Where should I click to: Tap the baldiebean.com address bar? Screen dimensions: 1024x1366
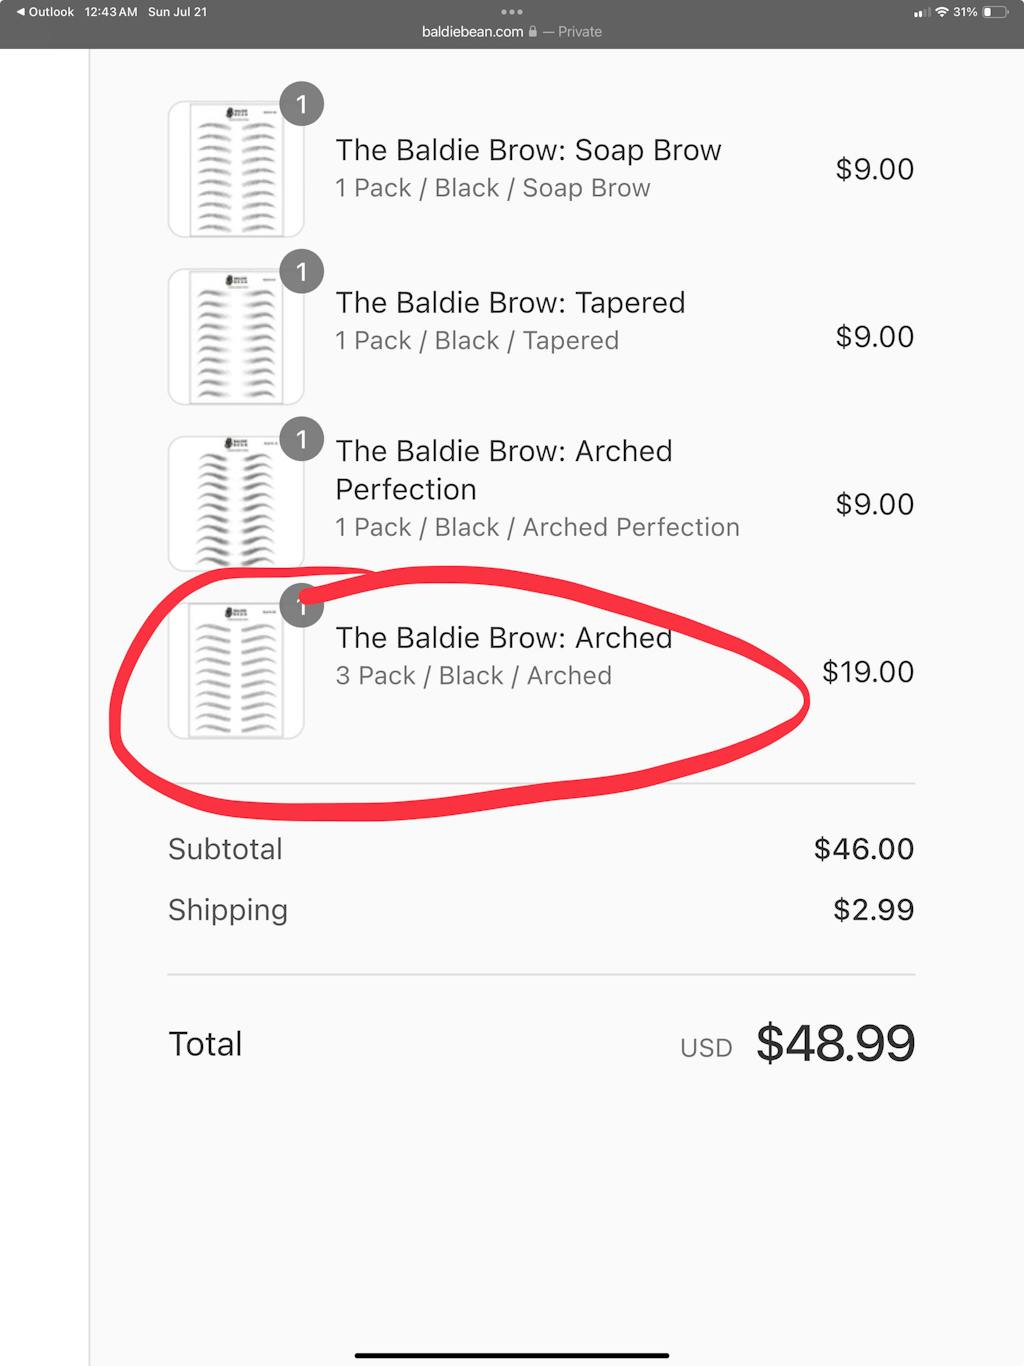(x=472, y=32)
